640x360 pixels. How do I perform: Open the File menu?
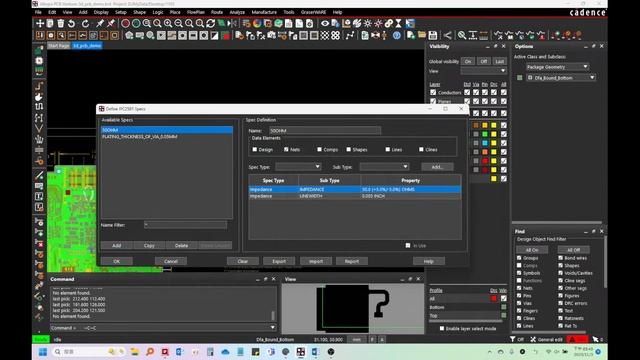coord(38,12)
